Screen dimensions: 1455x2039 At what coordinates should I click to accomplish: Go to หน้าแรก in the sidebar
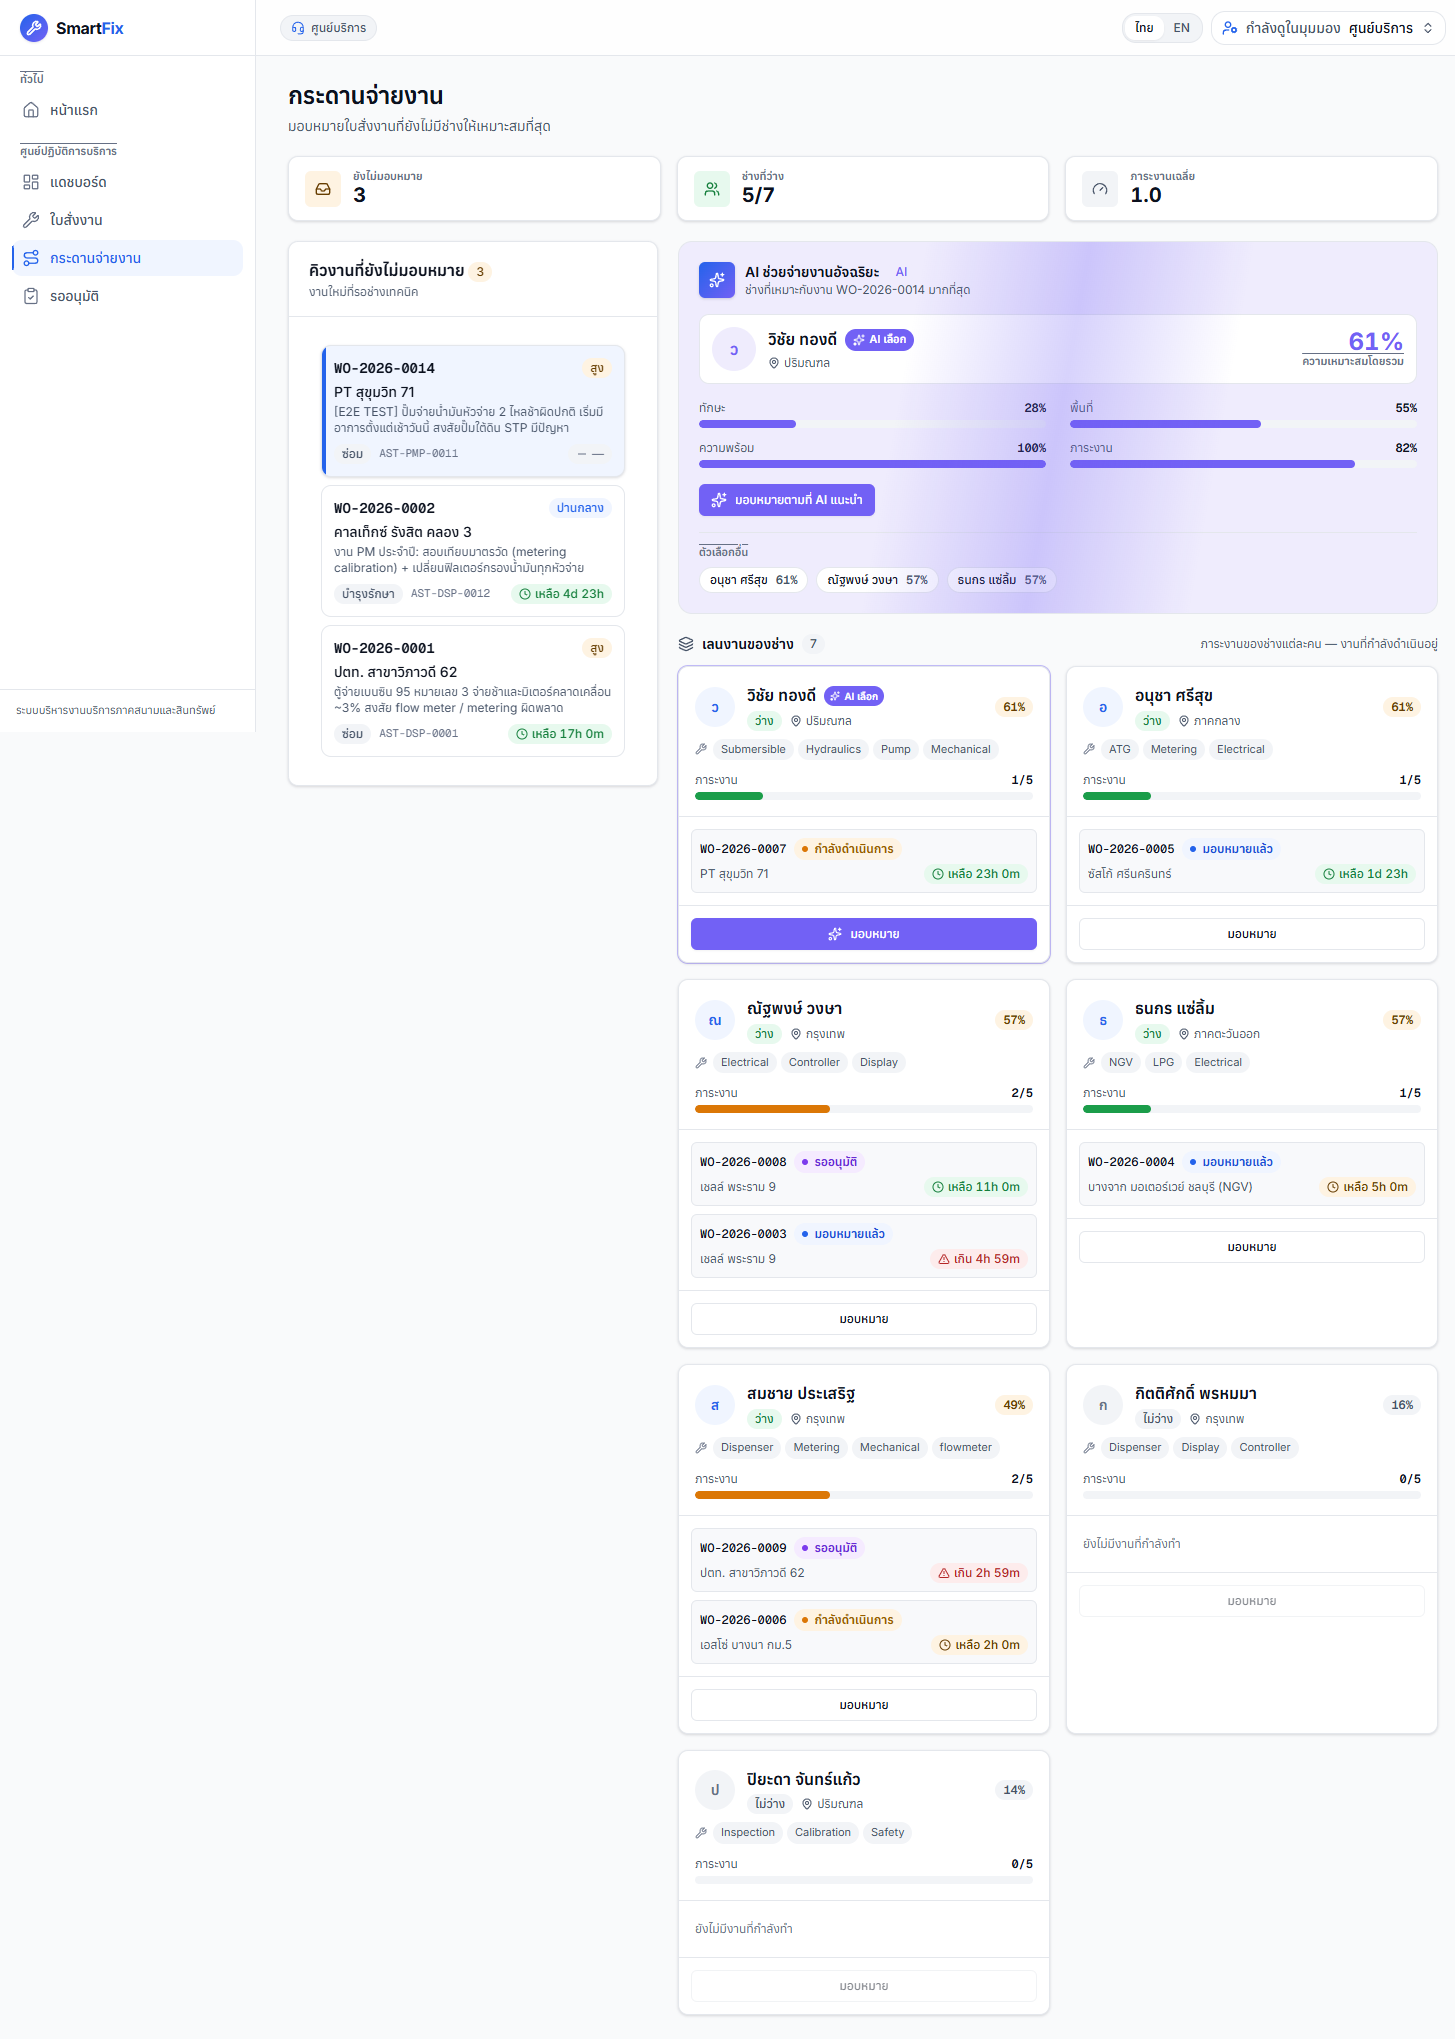127,110
